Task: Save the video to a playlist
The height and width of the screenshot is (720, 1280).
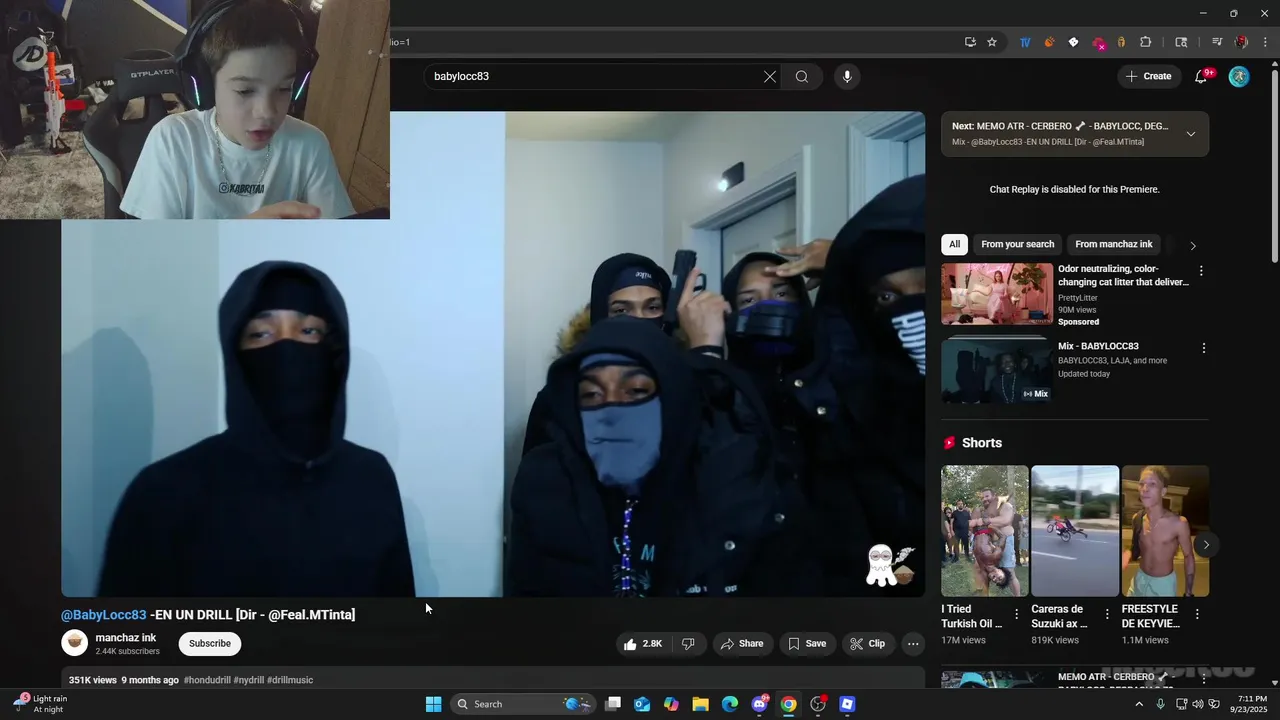Action: pyautogui.click(x=807, y=644)
